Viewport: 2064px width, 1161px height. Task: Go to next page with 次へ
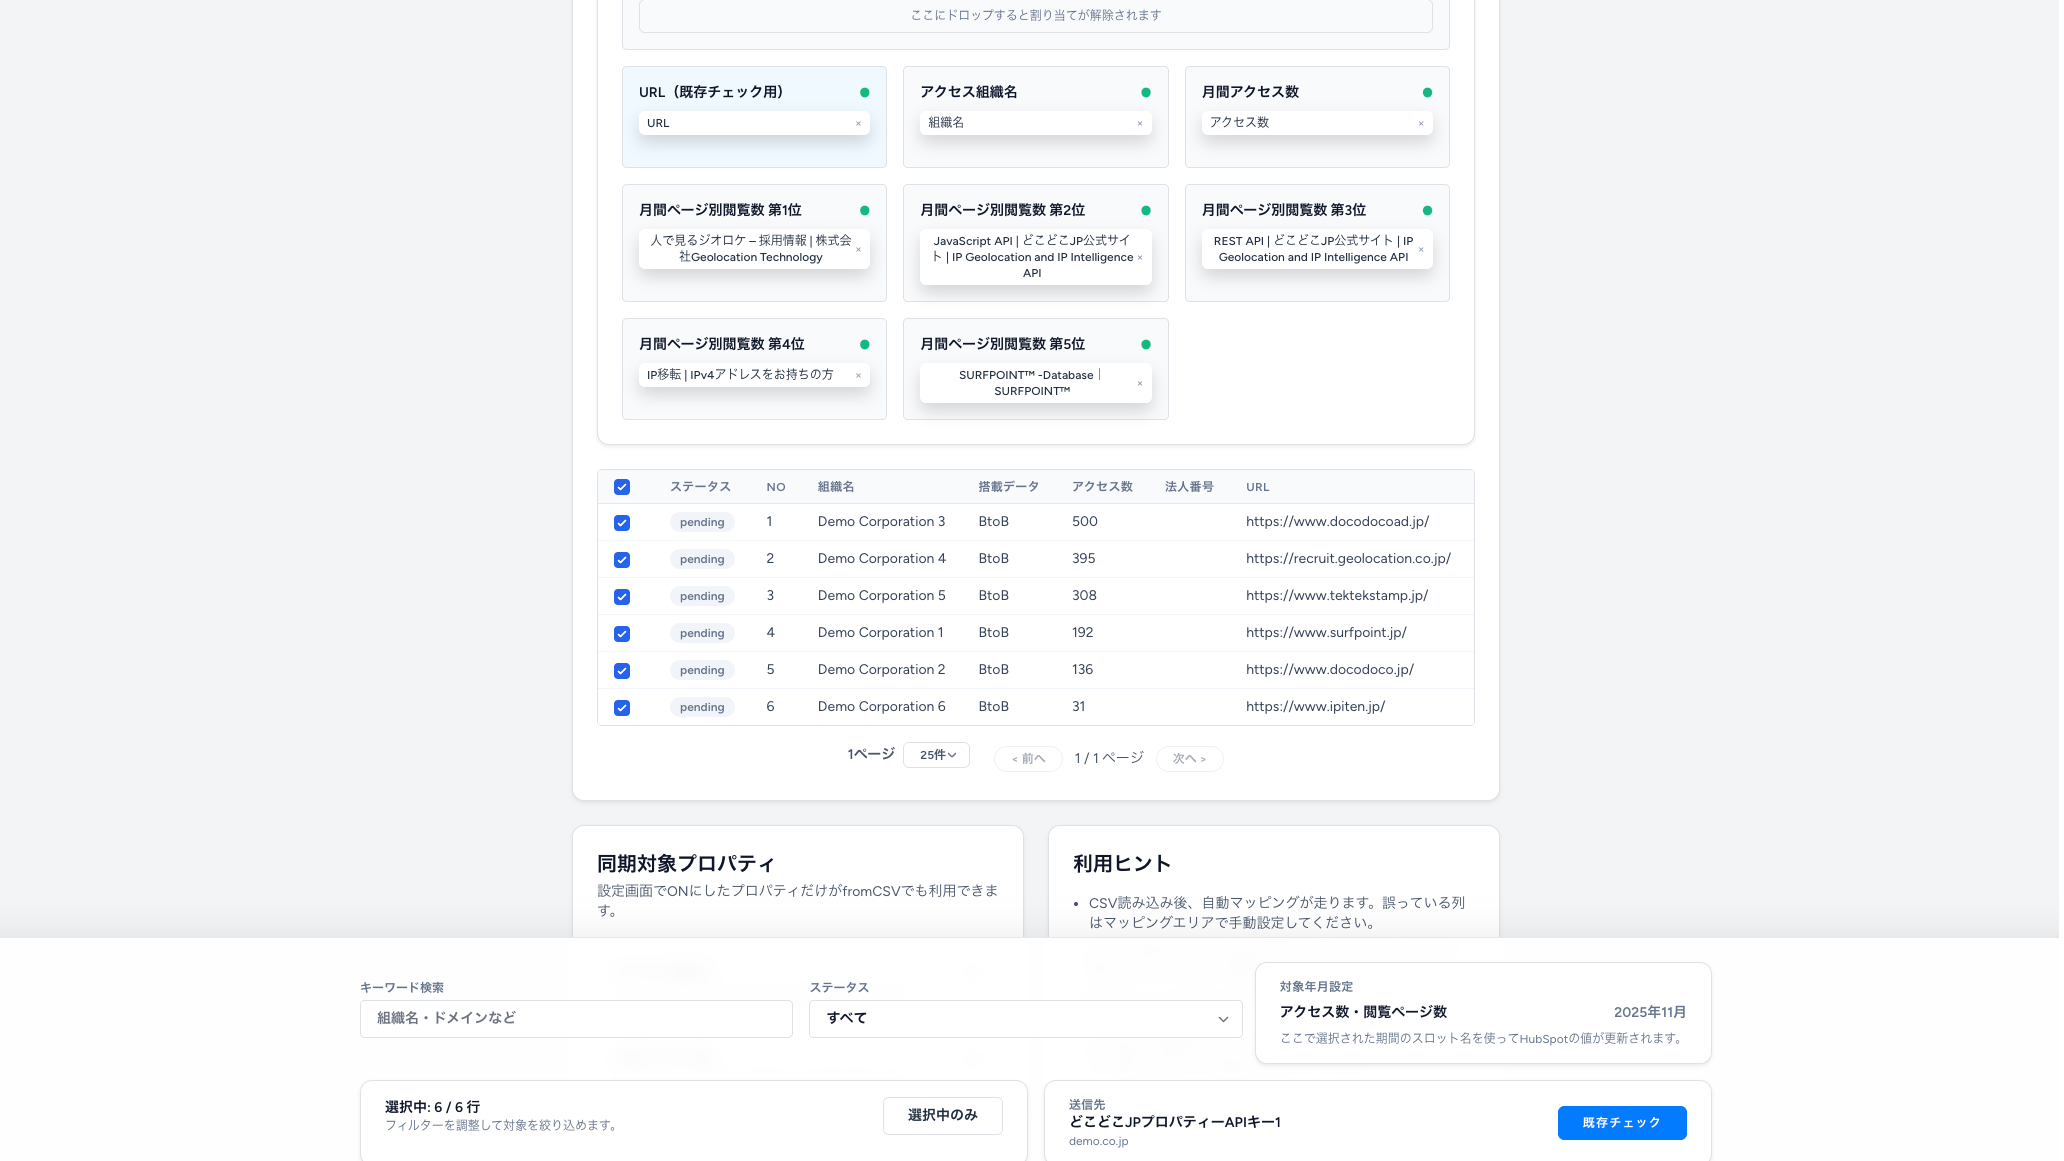1189,759
